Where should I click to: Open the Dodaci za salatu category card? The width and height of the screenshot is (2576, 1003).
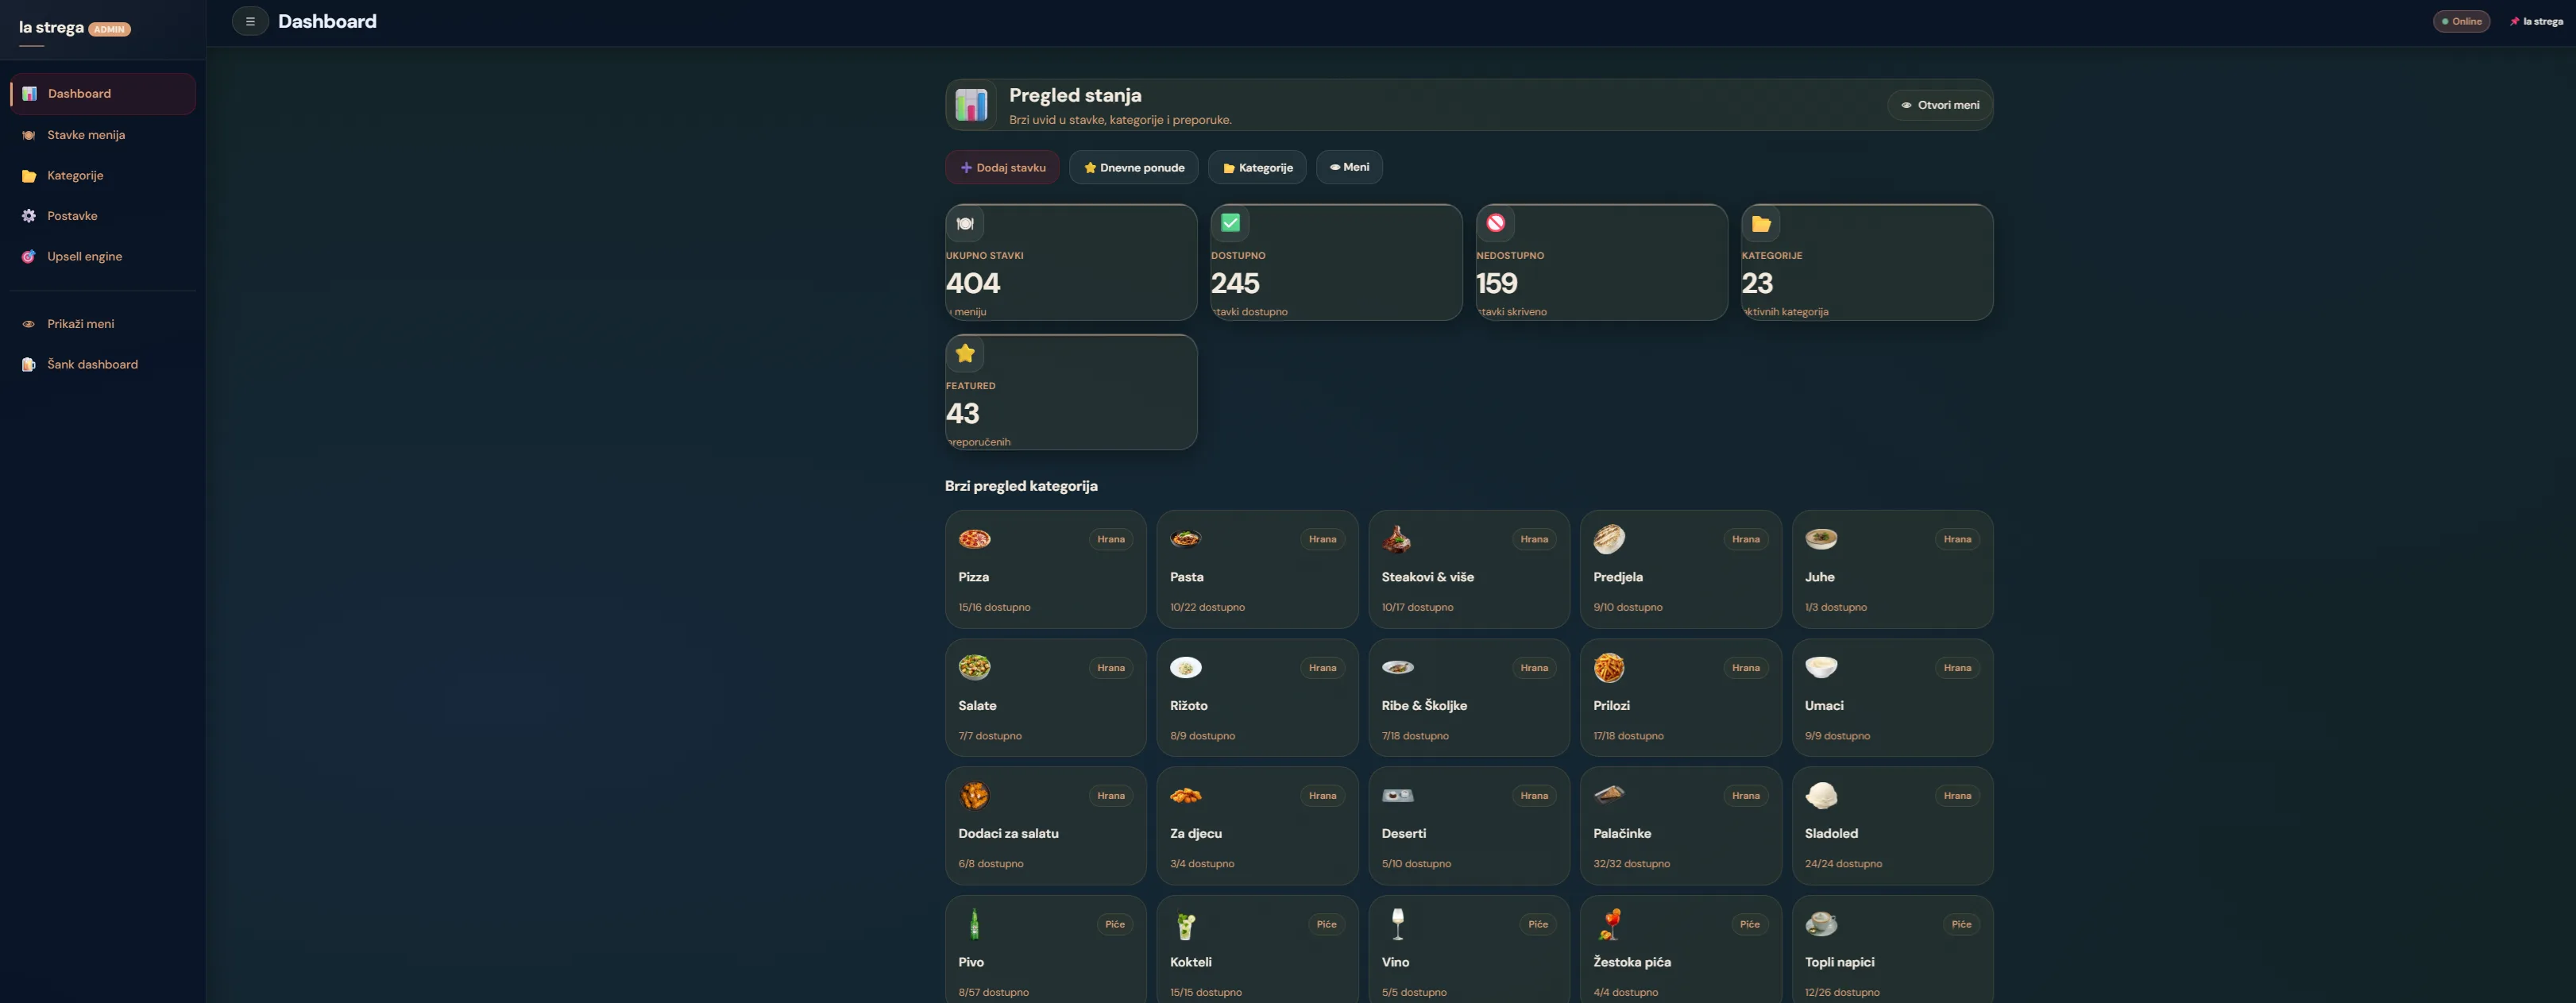pos(1045,825)
